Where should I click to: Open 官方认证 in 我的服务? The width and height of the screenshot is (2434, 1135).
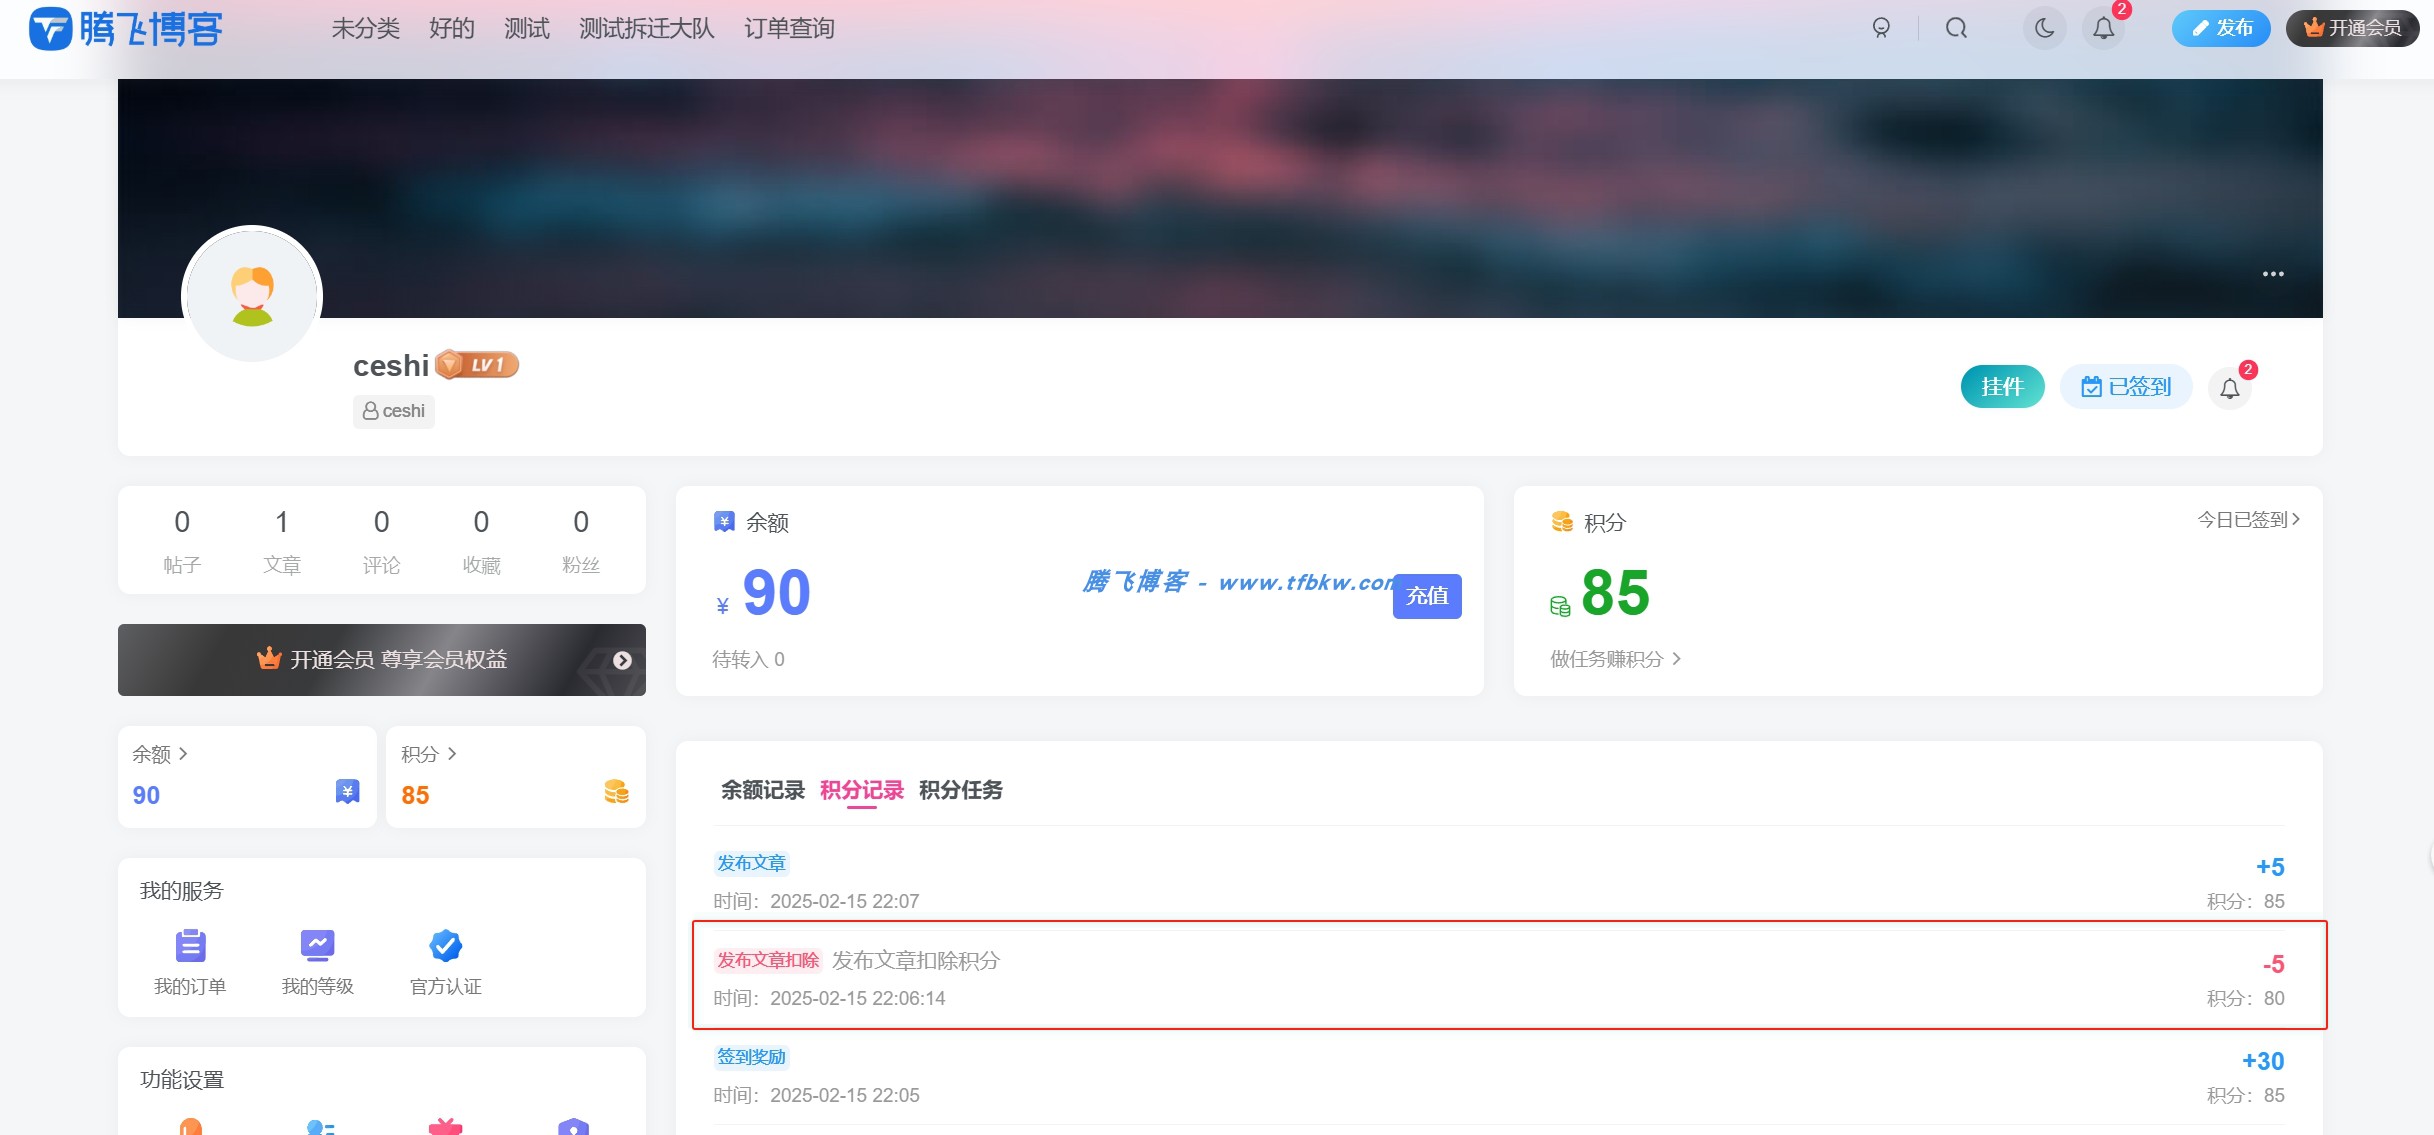[x=444, y=961]
